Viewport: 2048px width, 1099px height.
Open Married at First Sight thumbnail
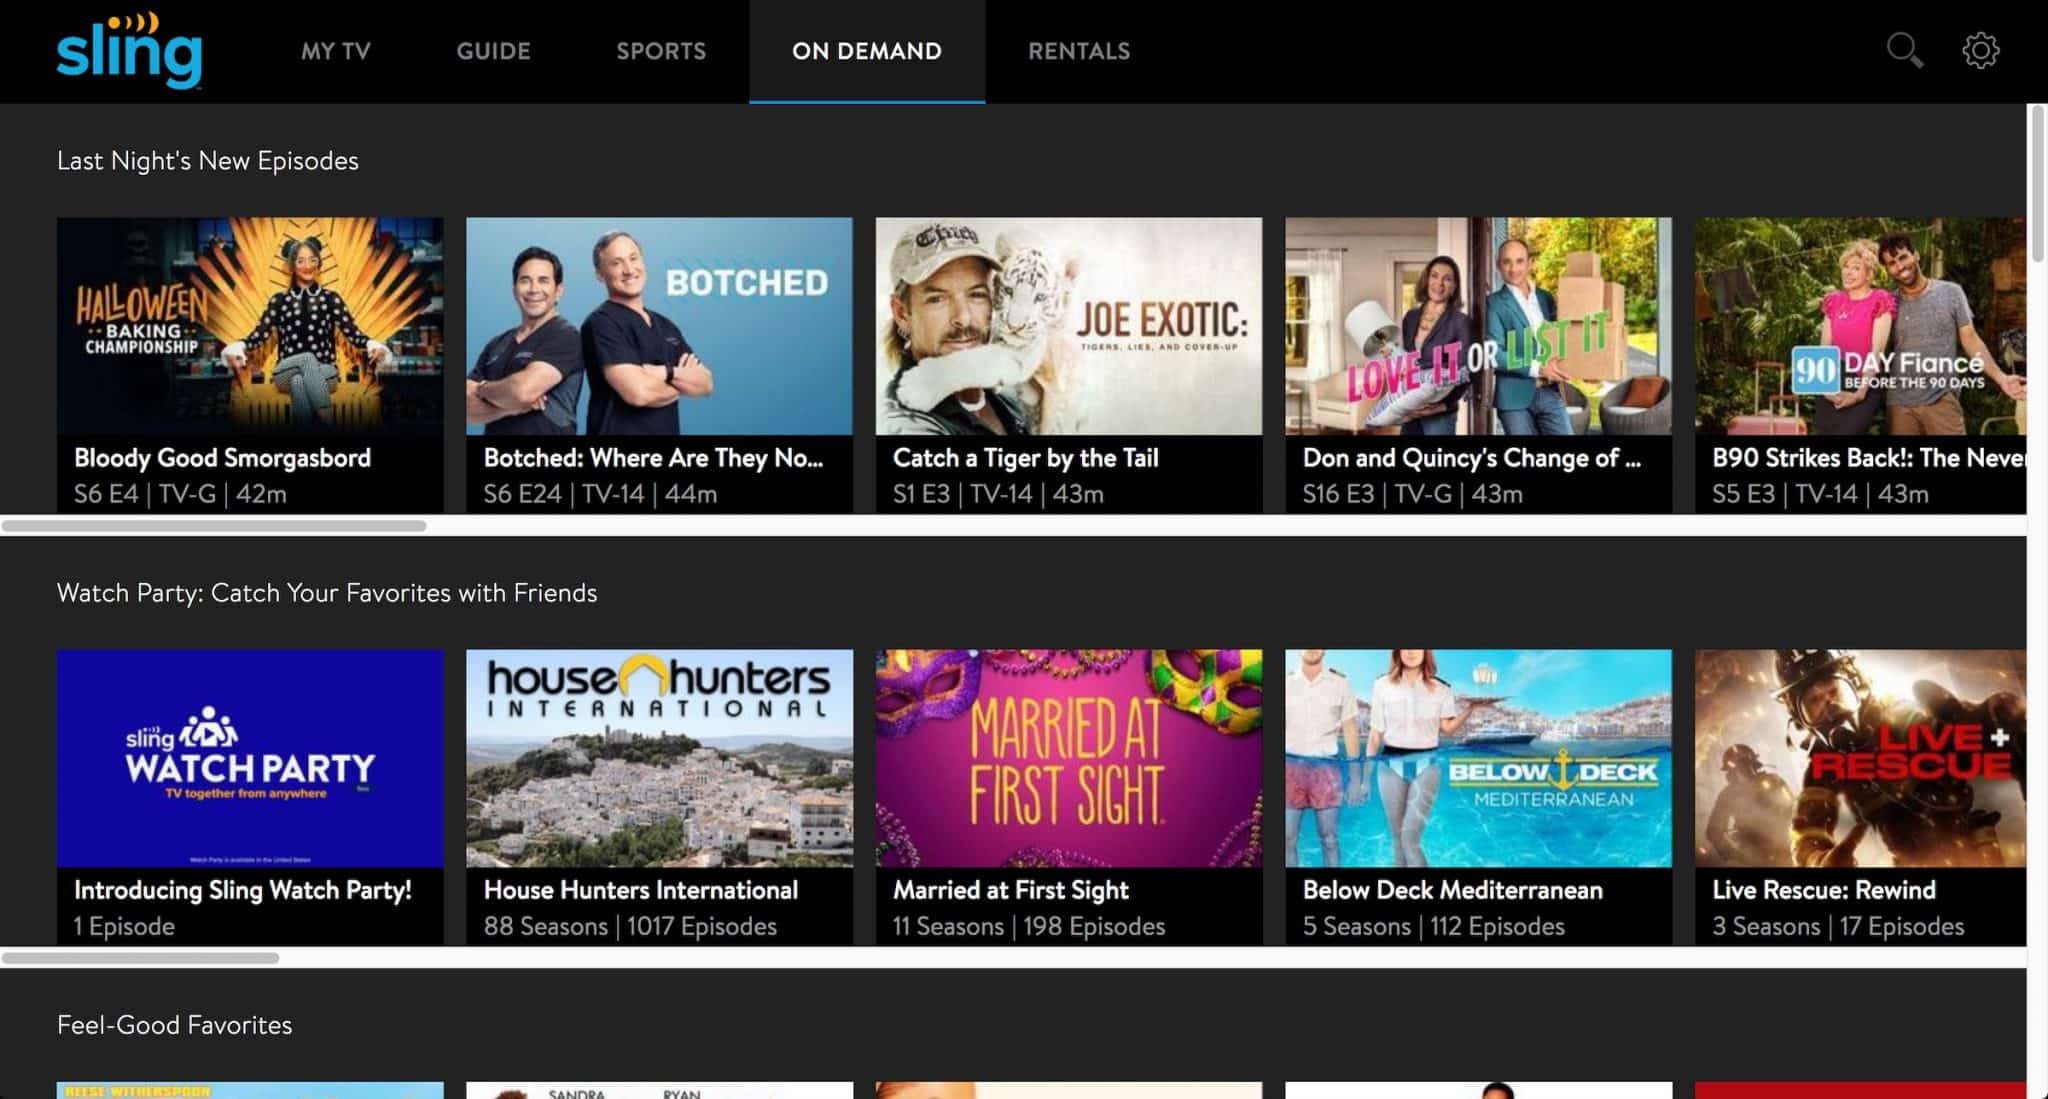tap(1069, 758)
